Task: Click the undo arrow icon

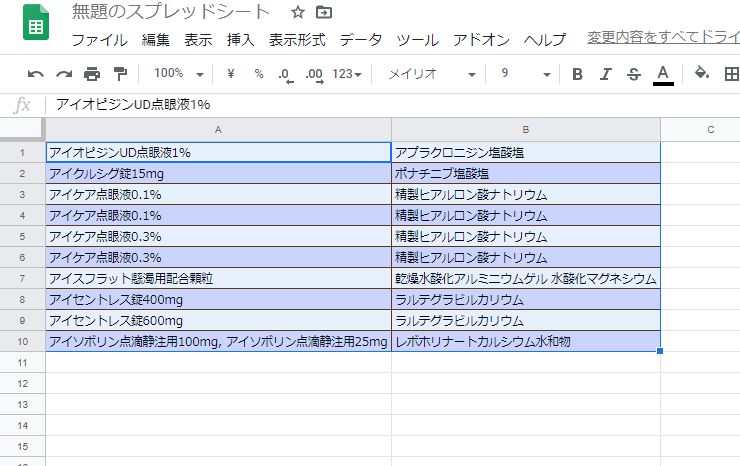Action: 36,74
